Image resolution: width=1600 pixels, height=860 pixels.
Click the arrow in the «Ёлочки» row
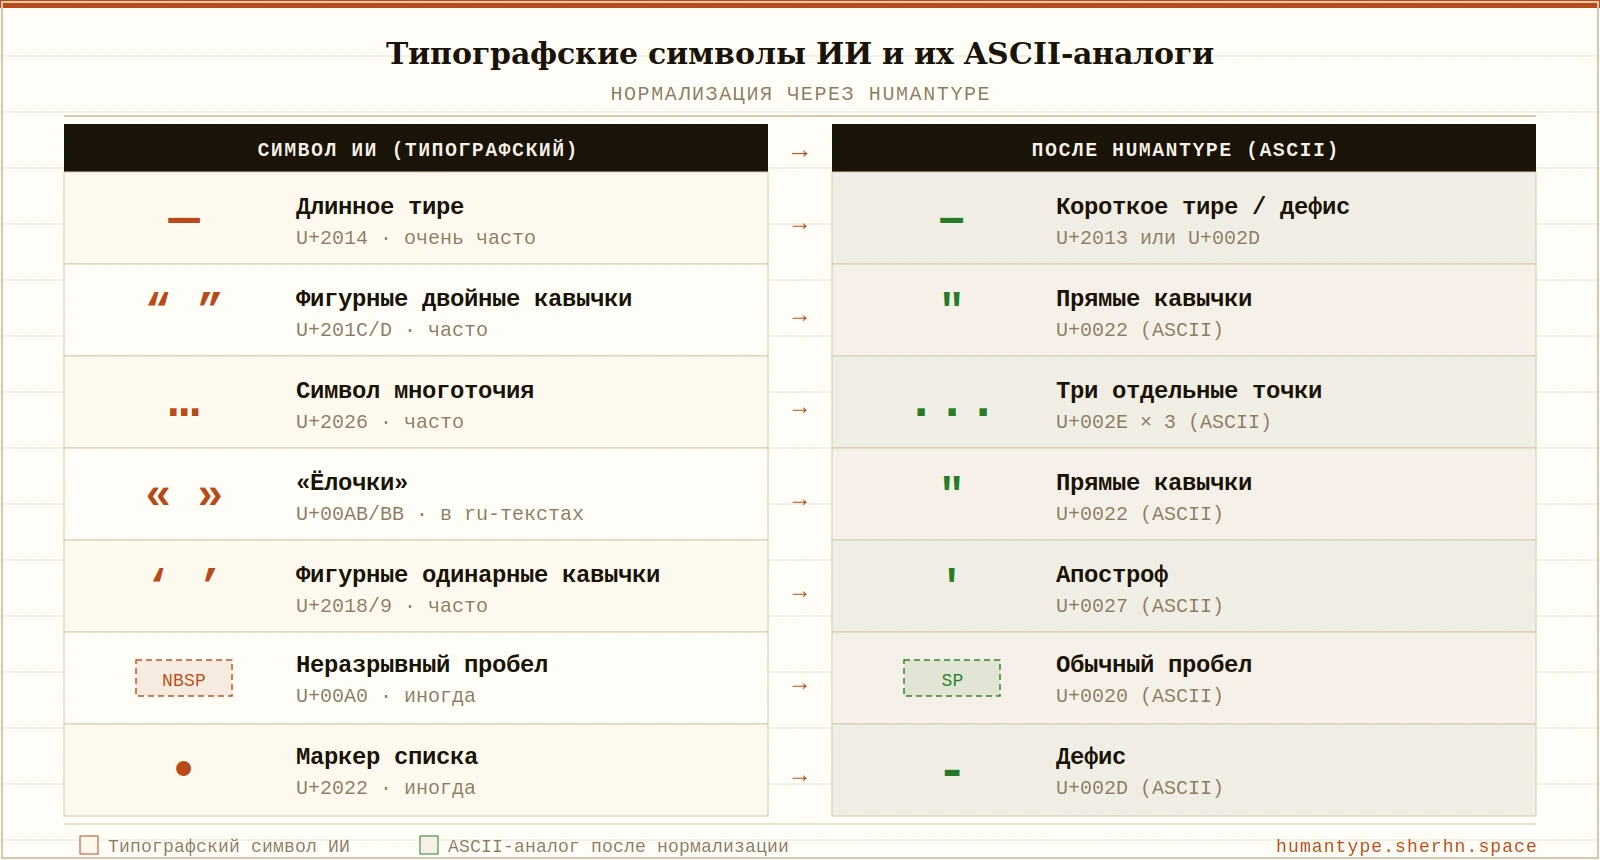tap(800, 502)
